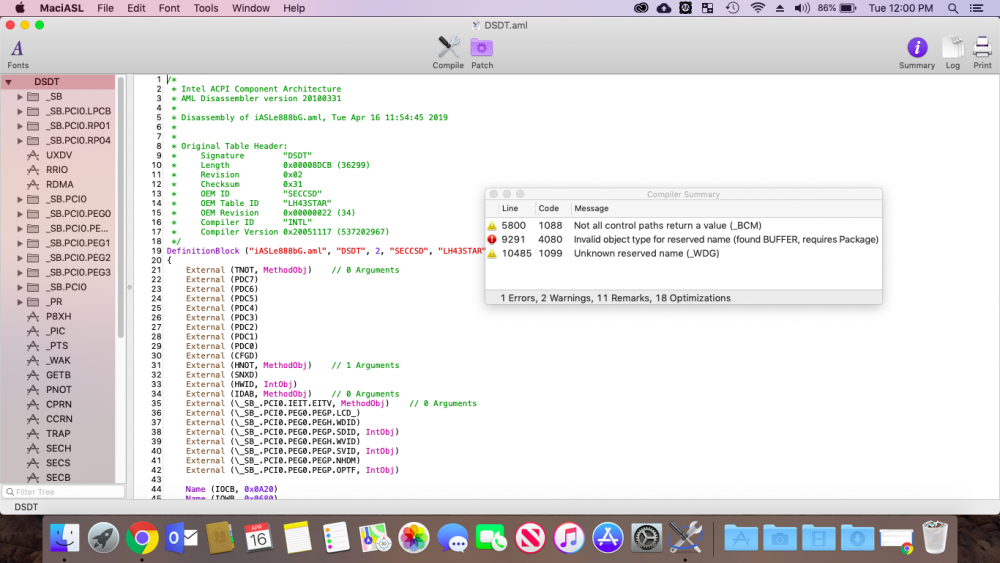Screen dimensions: 1000x563
Task: Open the Edit menu
Action: point(136,8)
